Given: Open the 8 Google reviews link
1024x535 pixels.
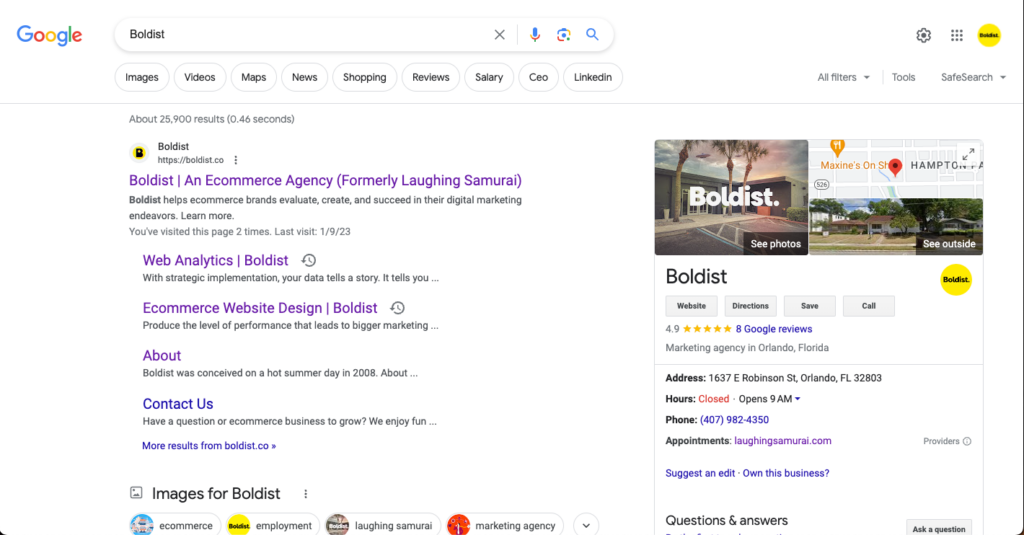Looking at the screenshot, I should 774,329.
